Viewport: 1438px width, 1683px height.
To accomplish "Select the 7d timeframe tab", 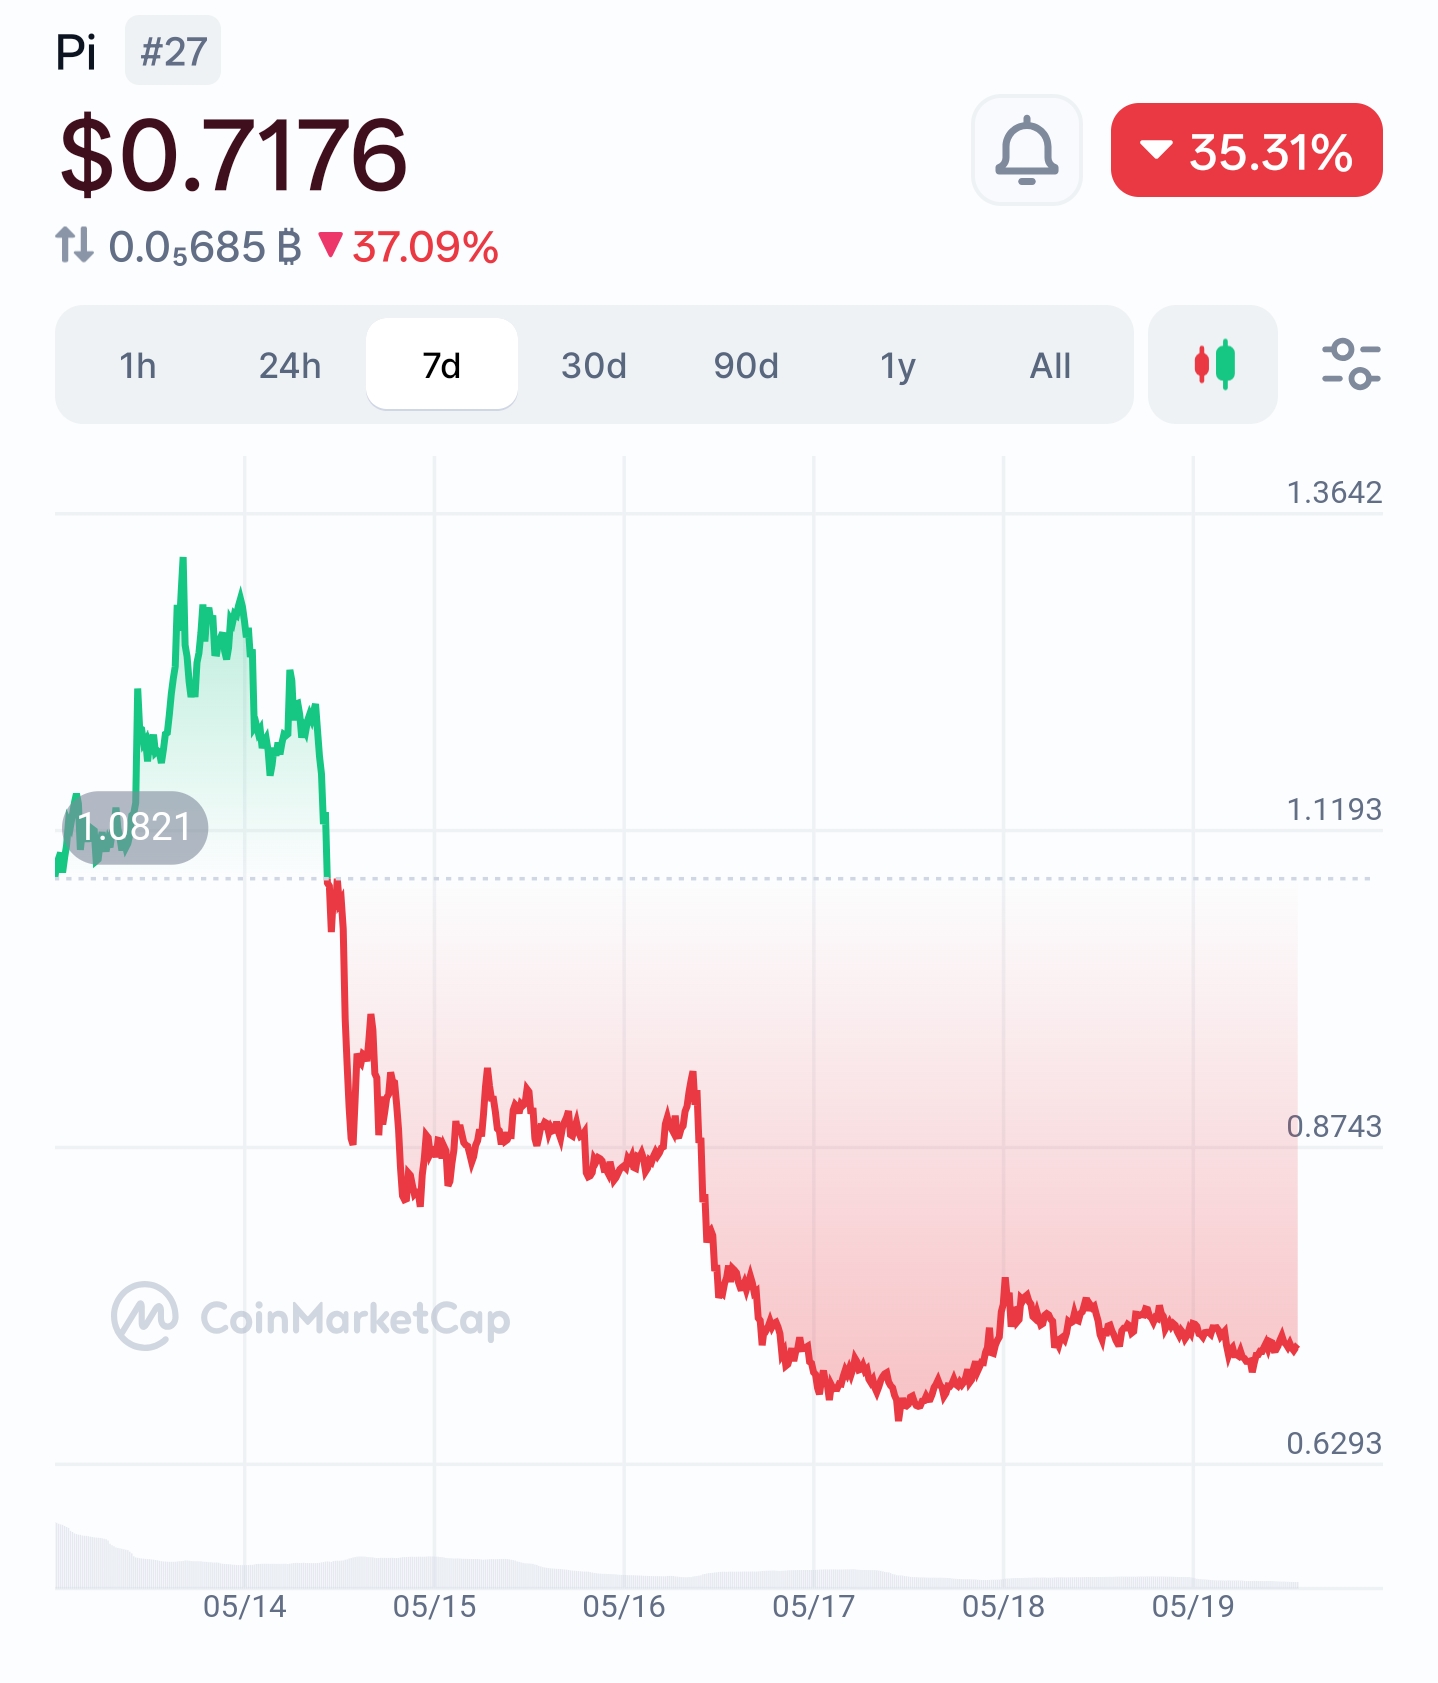I will click(442, 365).
